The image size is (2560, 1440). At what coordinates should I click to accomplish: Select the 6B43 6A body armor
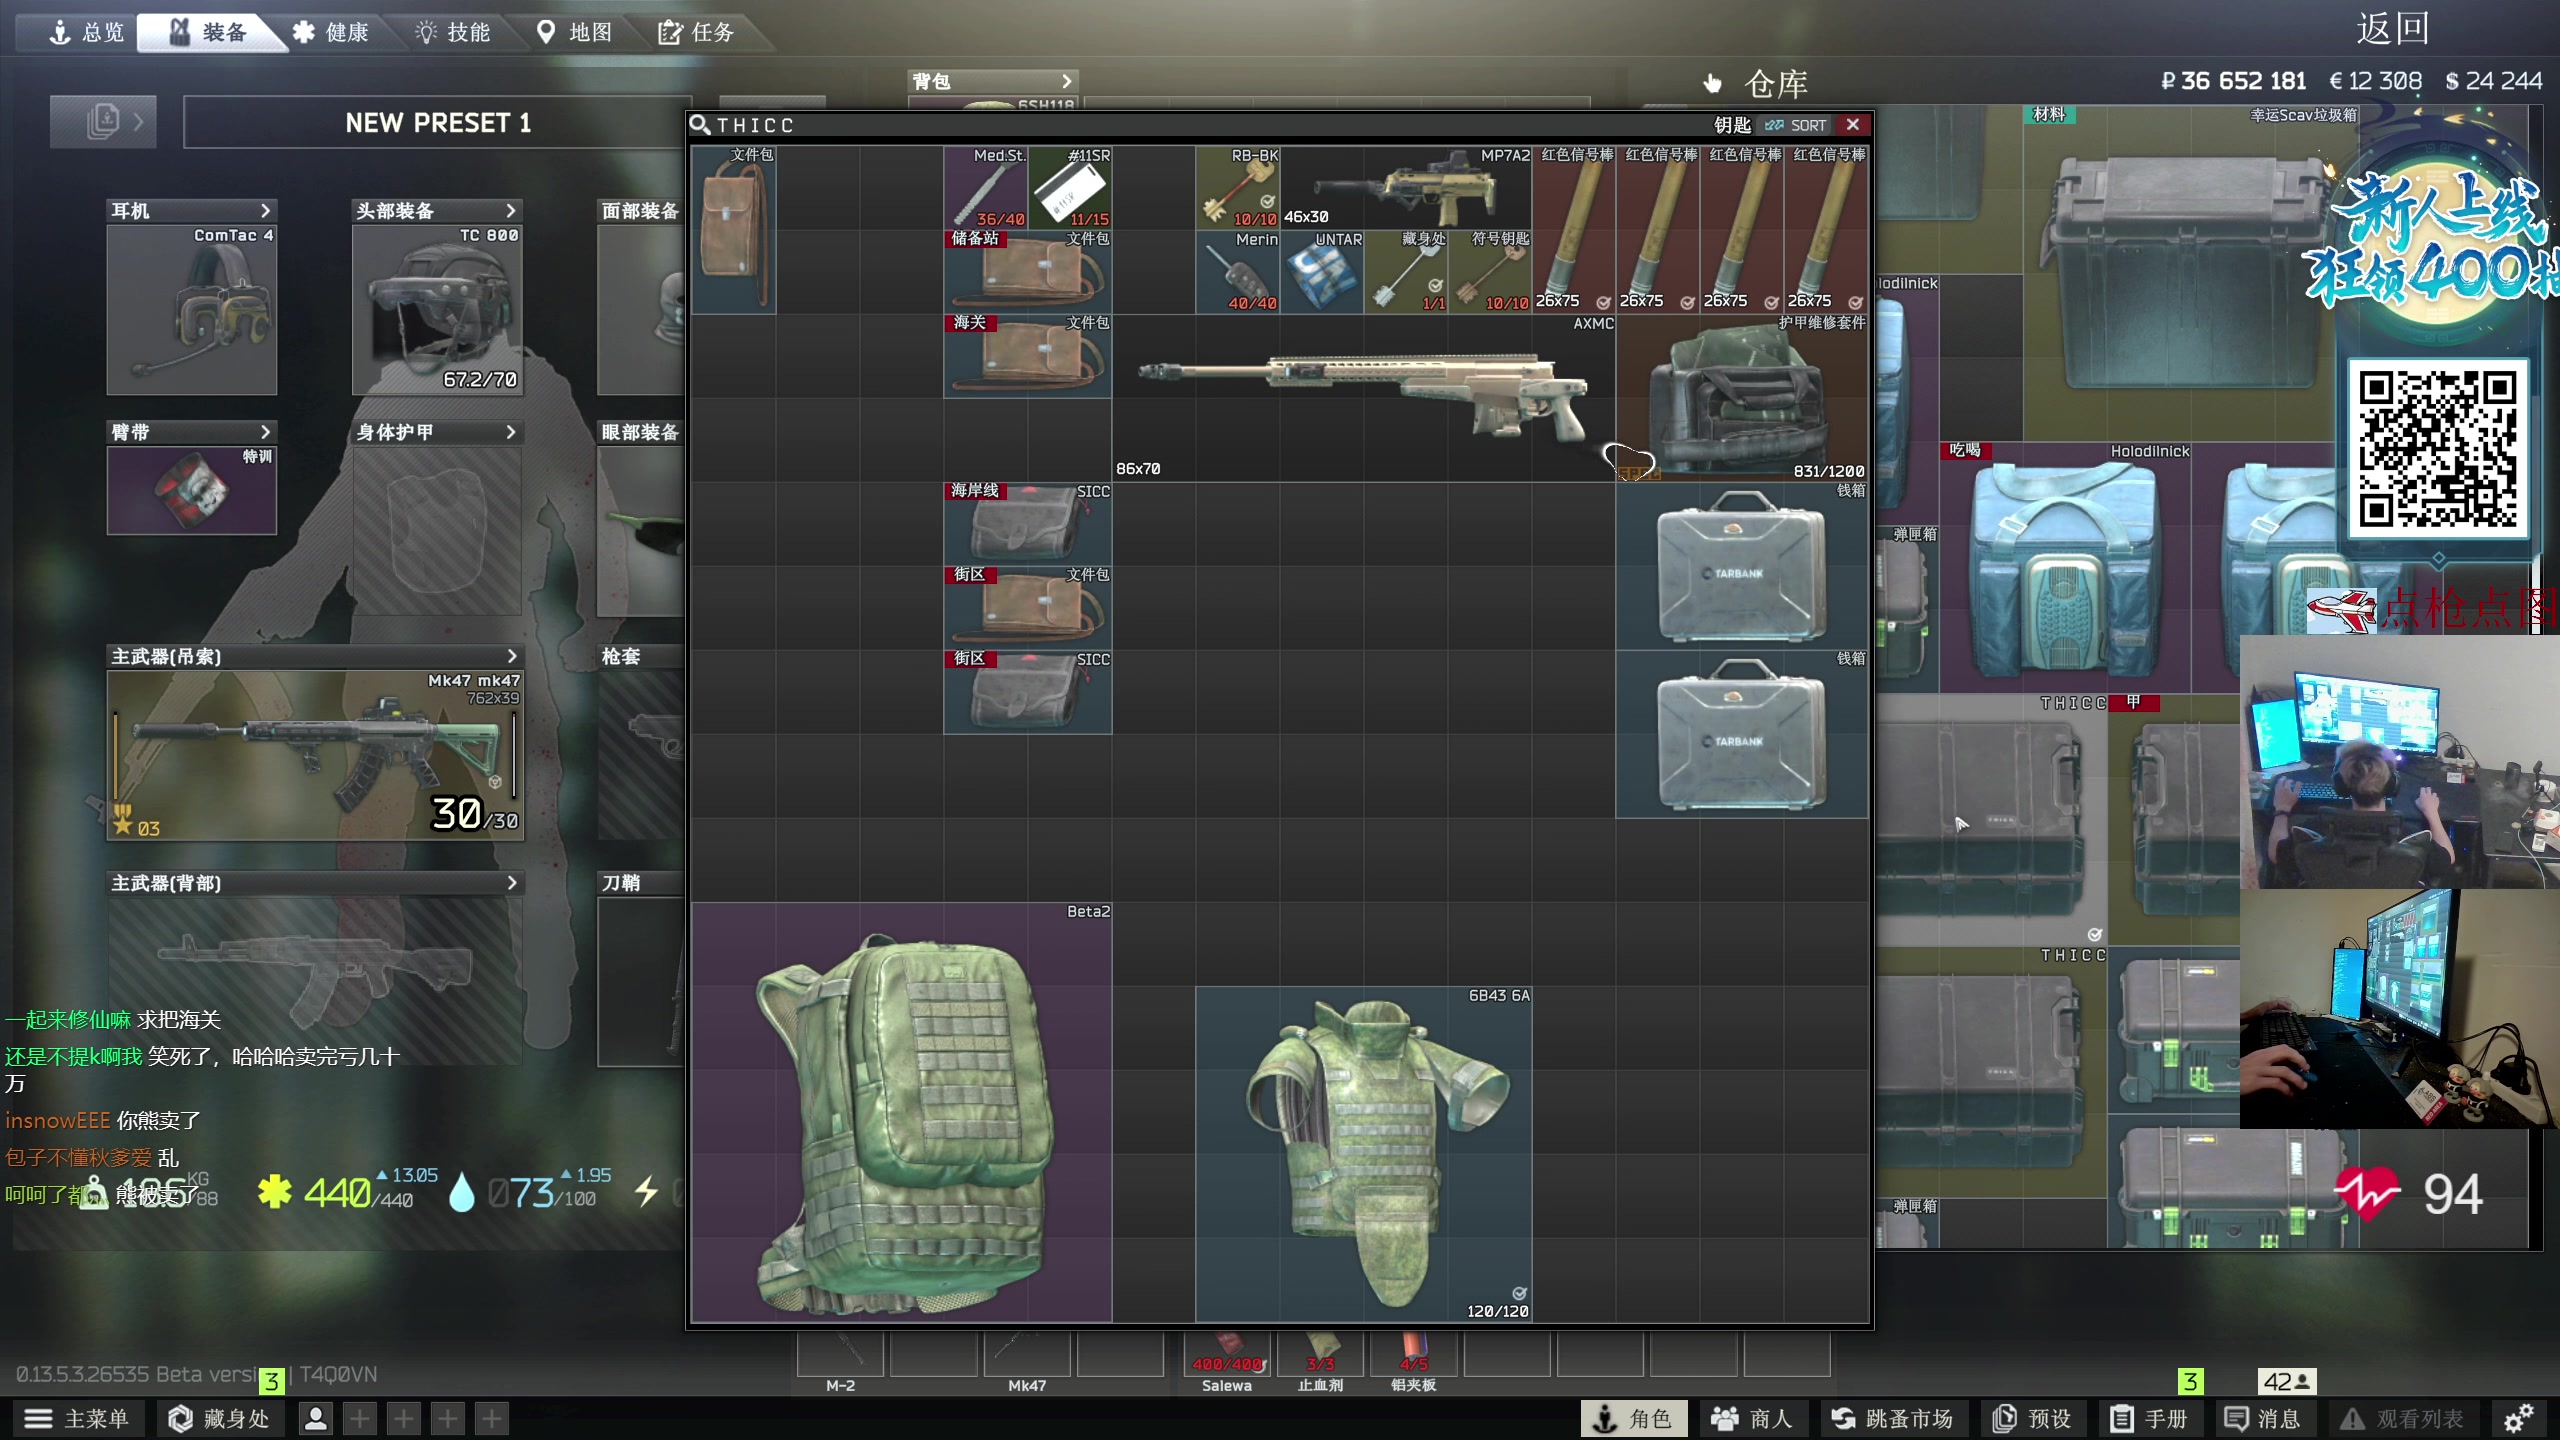tap(1364, 1154)
